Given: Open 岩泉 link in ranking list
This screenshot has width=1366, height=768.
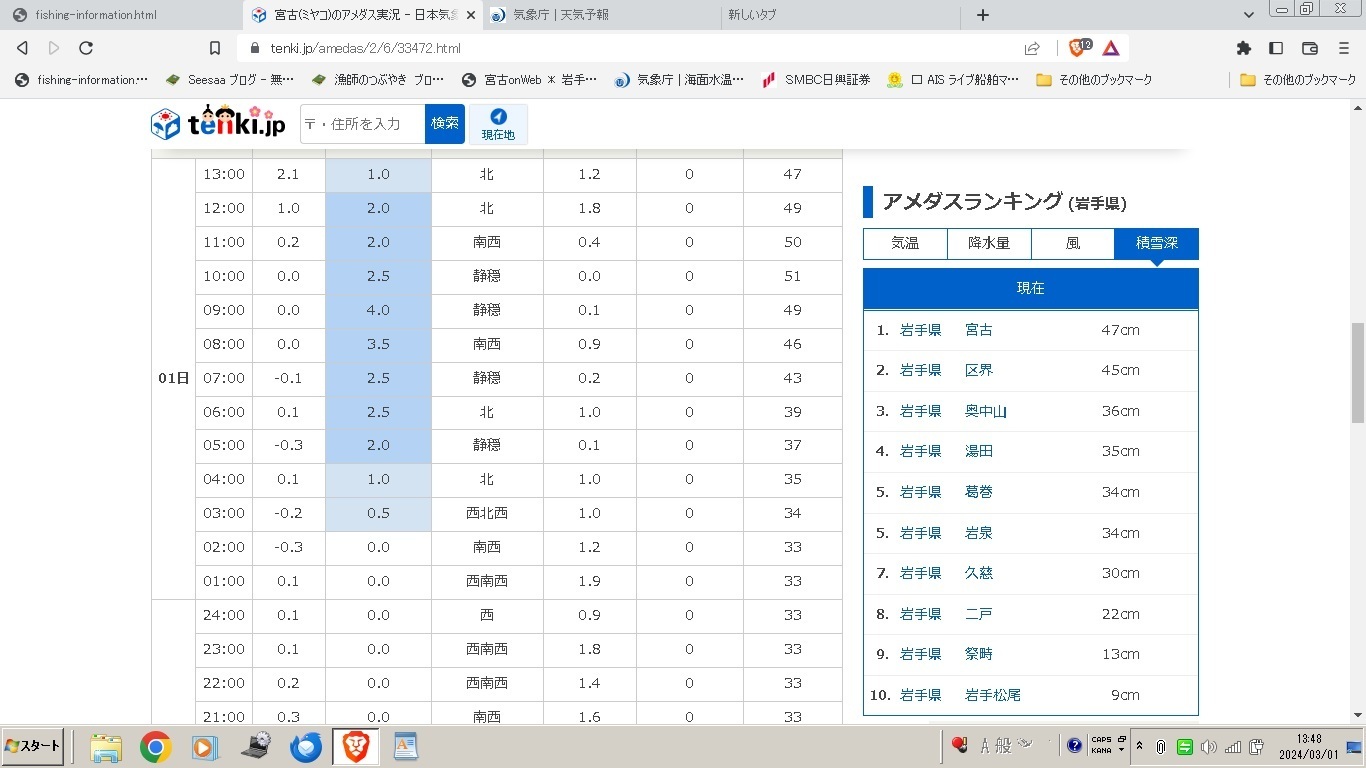Looking at the screenshot, I should click(979, 533).
